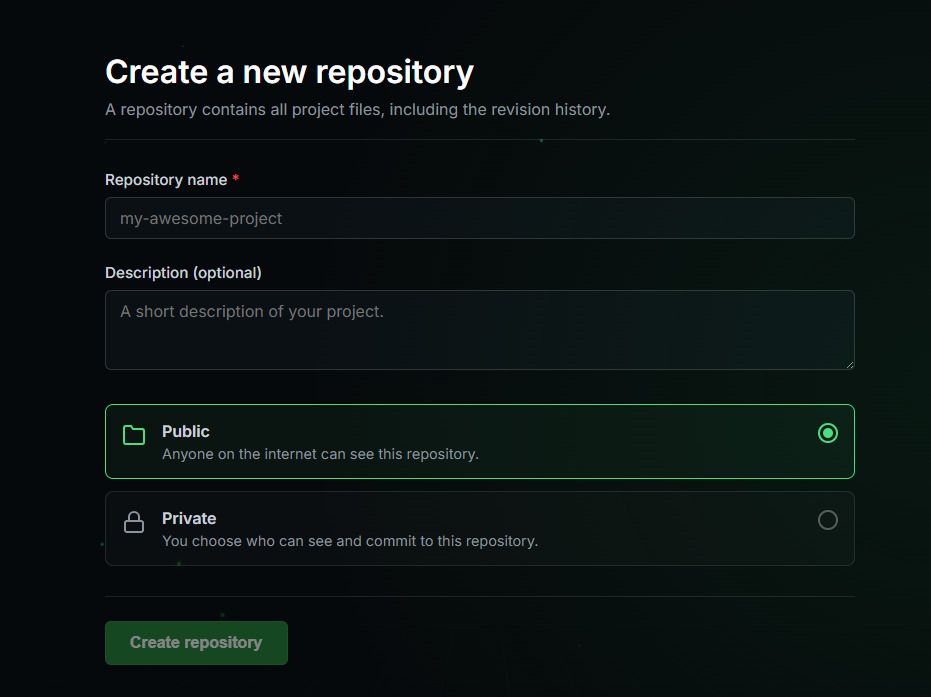Viewport: 931px width, 697px height.
Task: Click 'Anyone on the internet can see this repository' text
Action: tap(321, 454)
